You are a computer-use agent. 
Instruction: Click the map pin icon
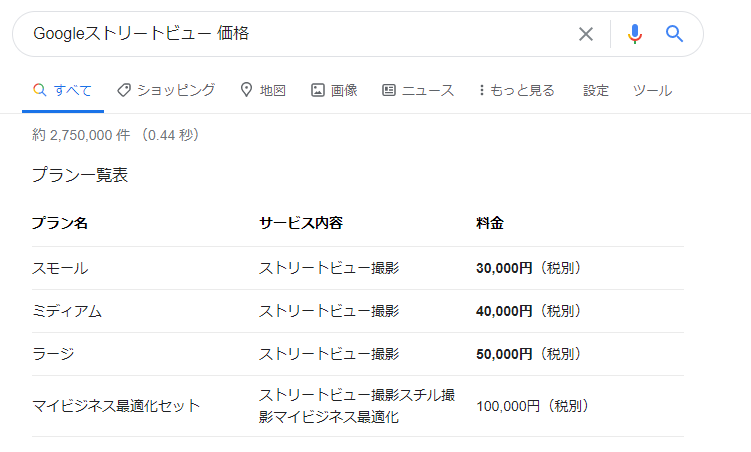point(246,90)
